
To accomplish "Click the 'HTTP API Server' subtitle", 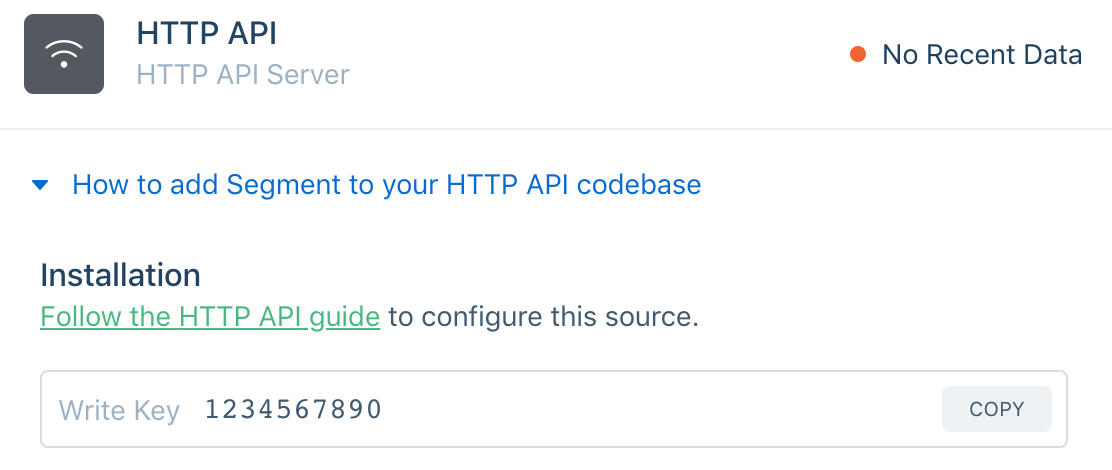I will click(243, 74).
